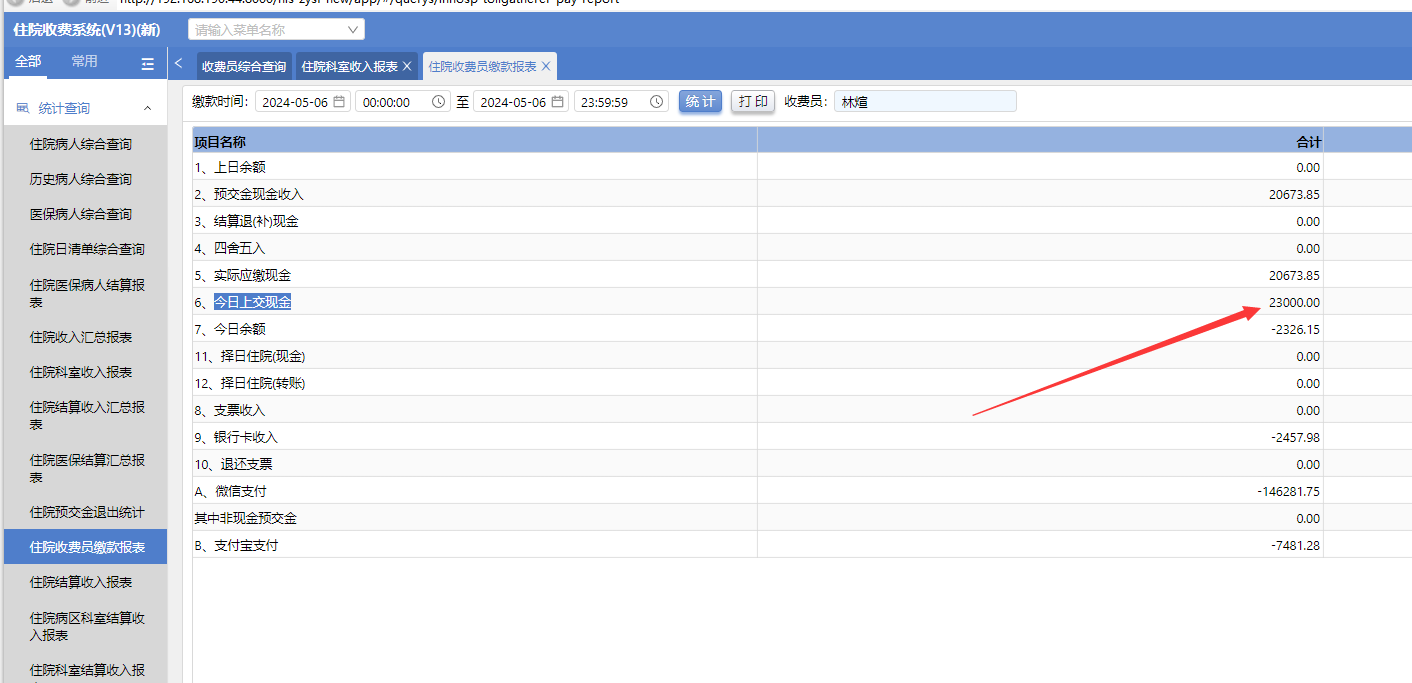Open the start time clock icon
This screenshot has height=683, width=1412.
pos(438,102)
